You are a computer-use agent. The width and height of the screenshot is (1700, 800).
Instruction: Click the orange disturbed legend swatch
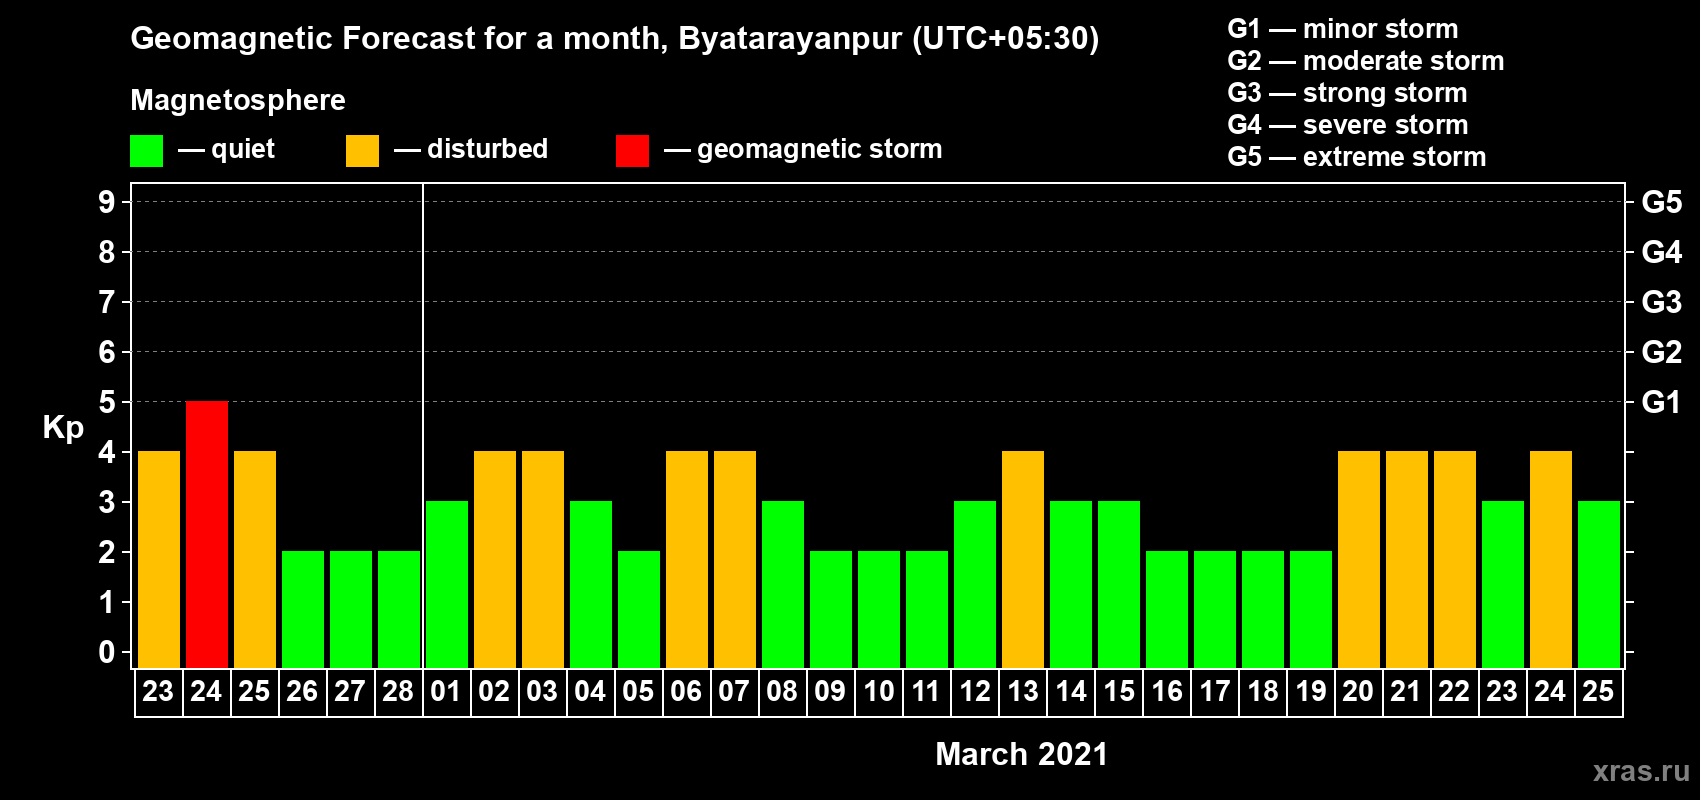click(362, 151)
